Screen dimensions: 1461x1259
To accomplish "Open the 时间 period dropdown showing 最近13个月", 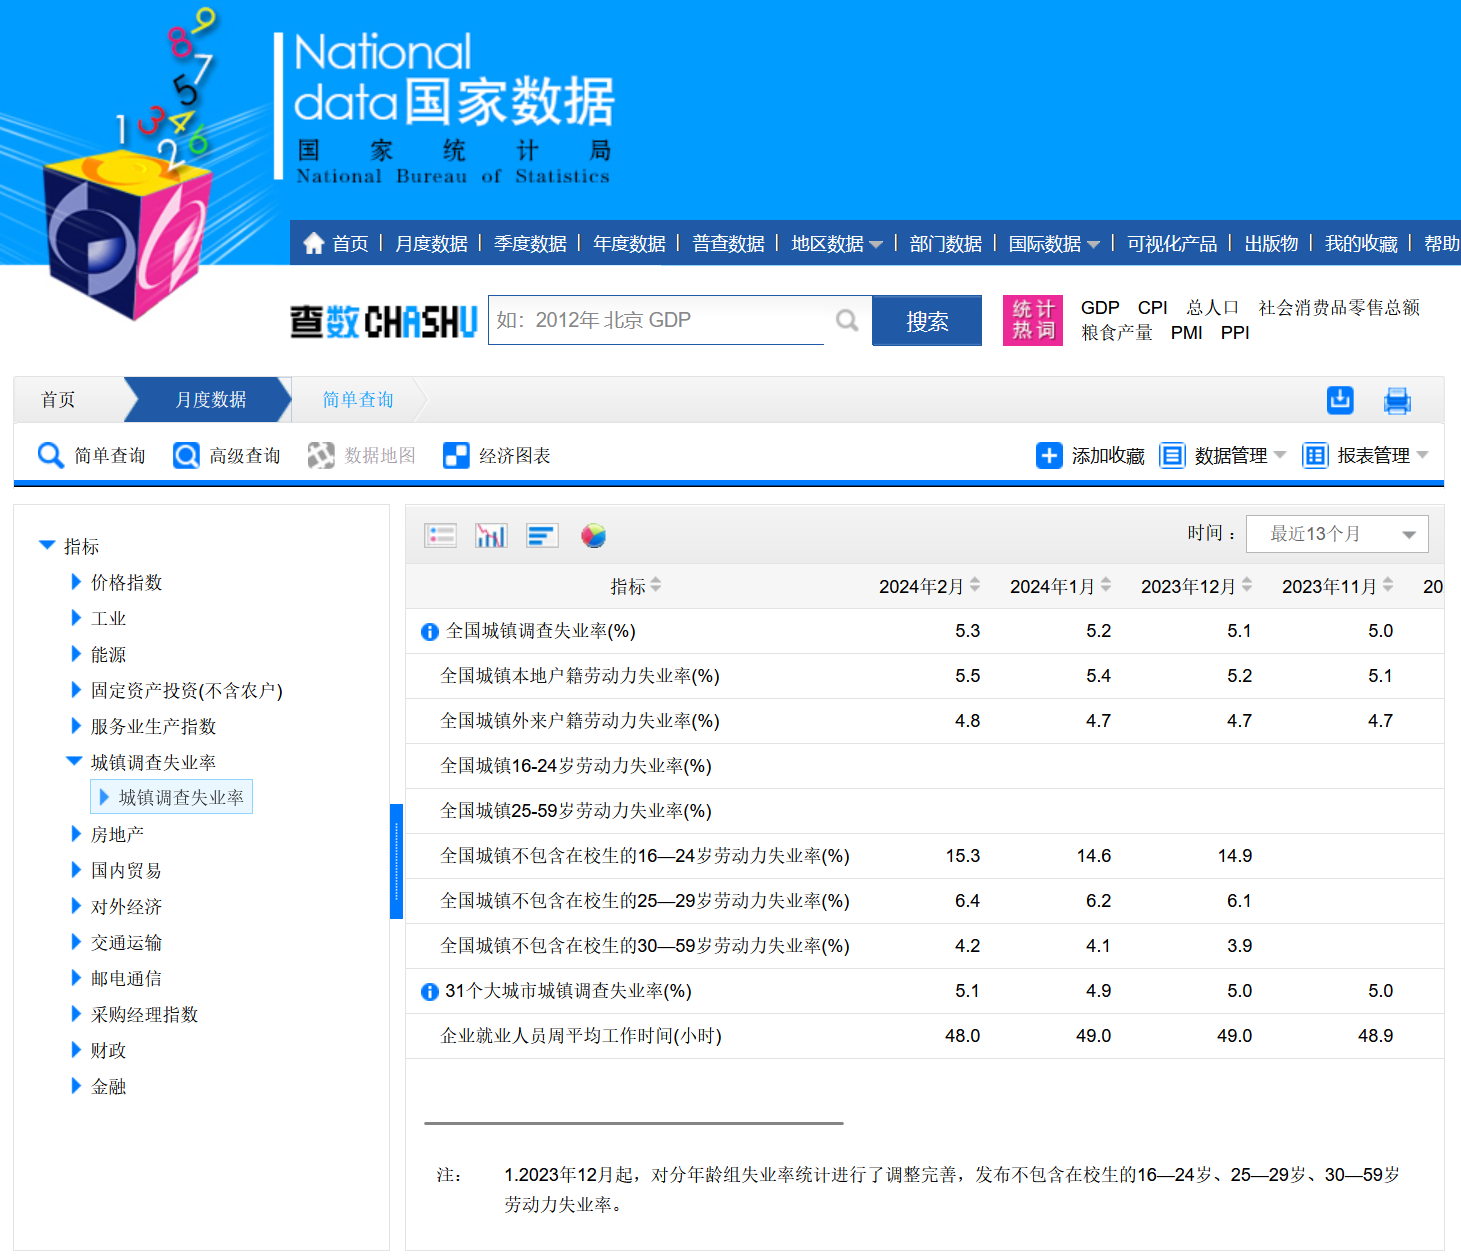I will [1337, 533].
